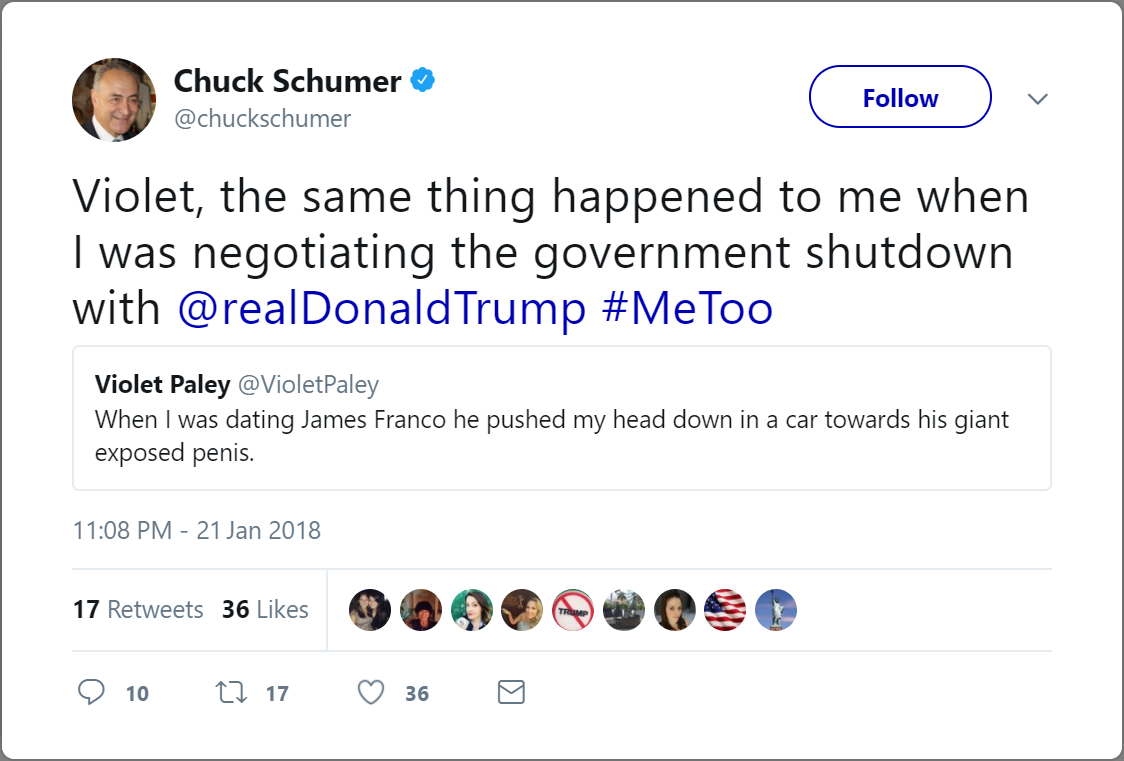Click the blue verified badge
This screenshot has width=1124, height=761.
click(424, 81)
